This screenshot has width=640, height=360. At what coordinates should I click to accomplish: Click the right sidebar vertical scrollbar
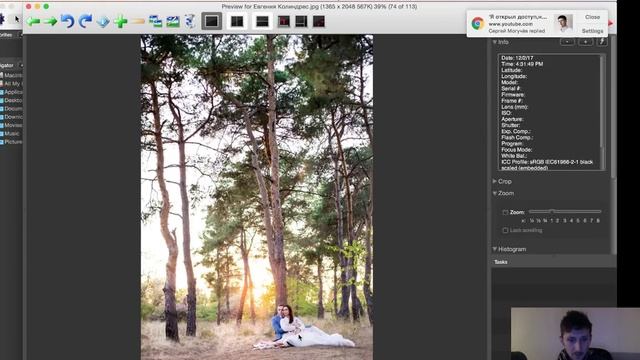point(613,106)
